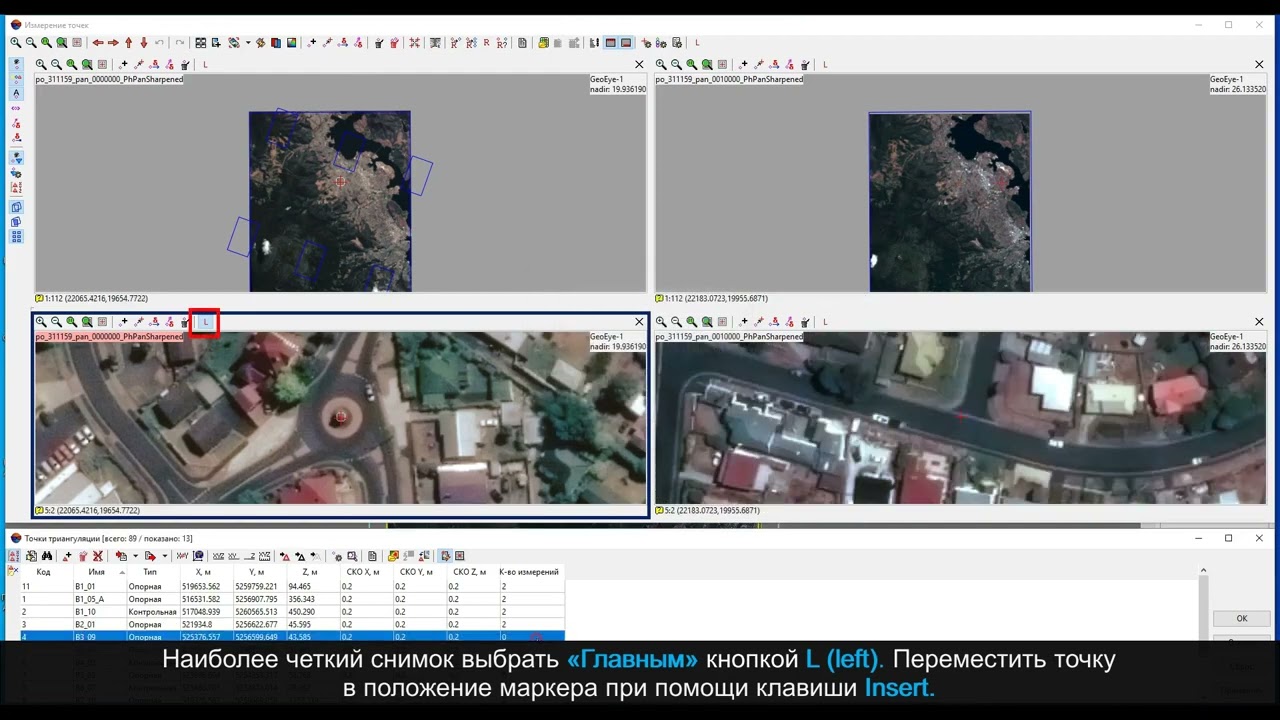Screen dimensions: 1280x720
Task: Click the globe icon in triangulation points toolbar
Action: (198, 556)
